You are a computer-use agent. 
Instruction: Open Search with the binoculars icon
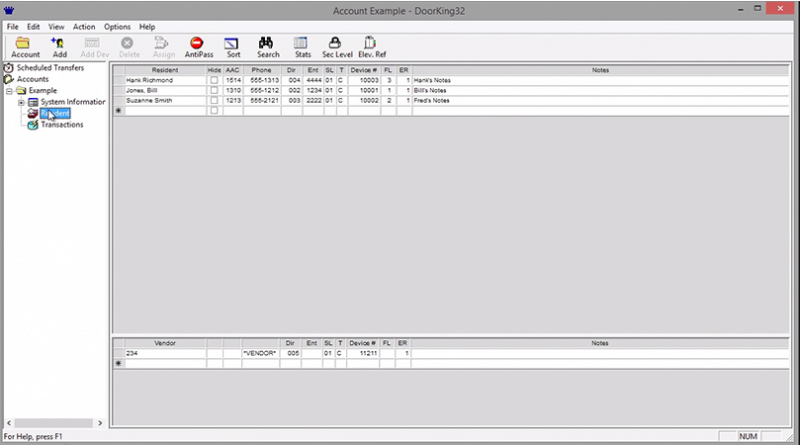coord(267,46)
